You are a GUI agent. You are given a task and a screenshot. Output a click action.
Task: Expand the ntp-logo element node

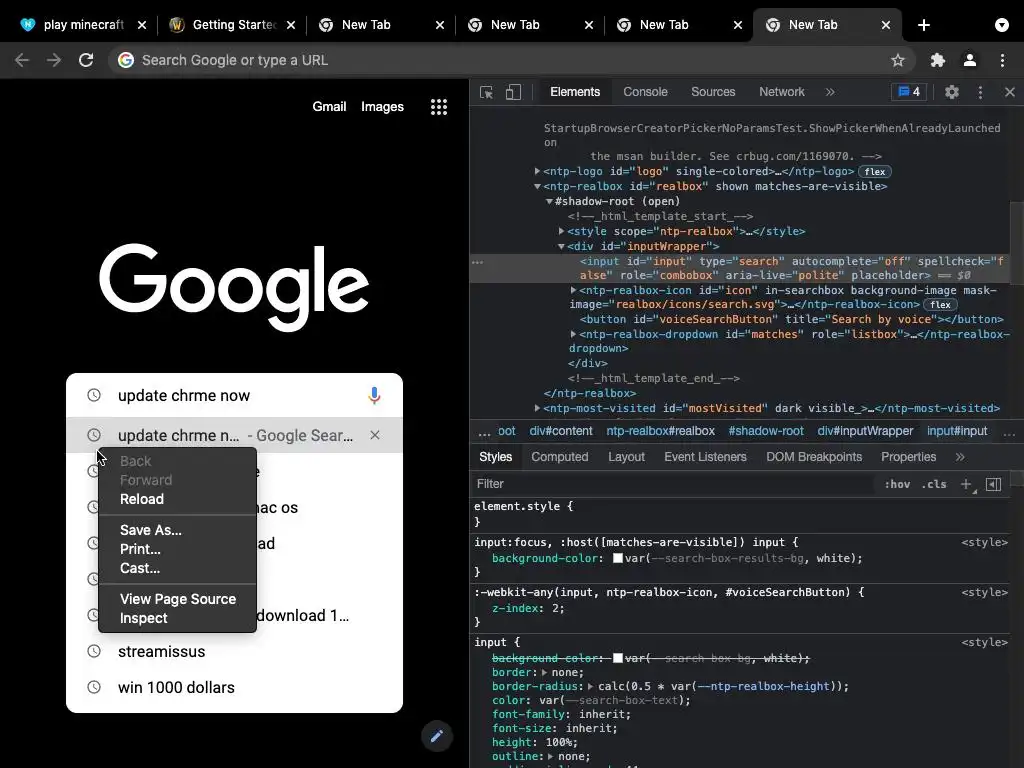click(x=537, y=171)
